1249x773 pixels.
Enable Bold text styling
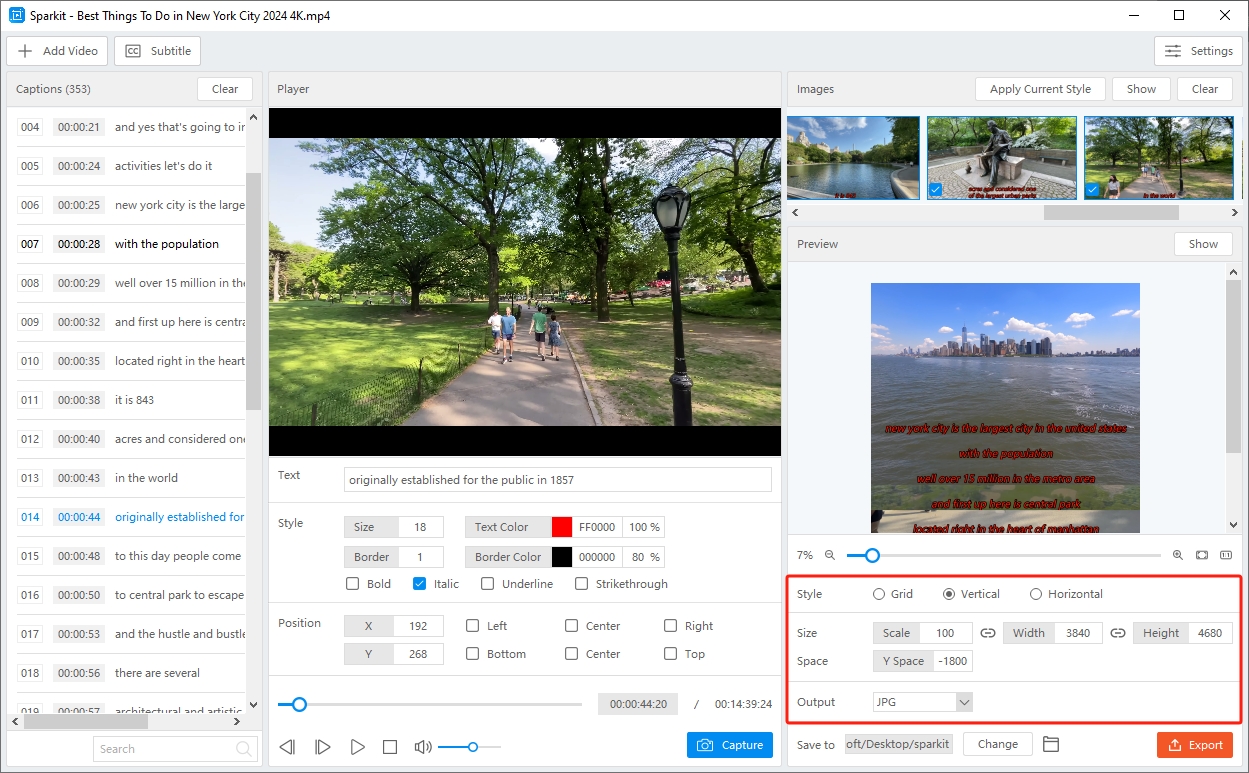(352, 583)
